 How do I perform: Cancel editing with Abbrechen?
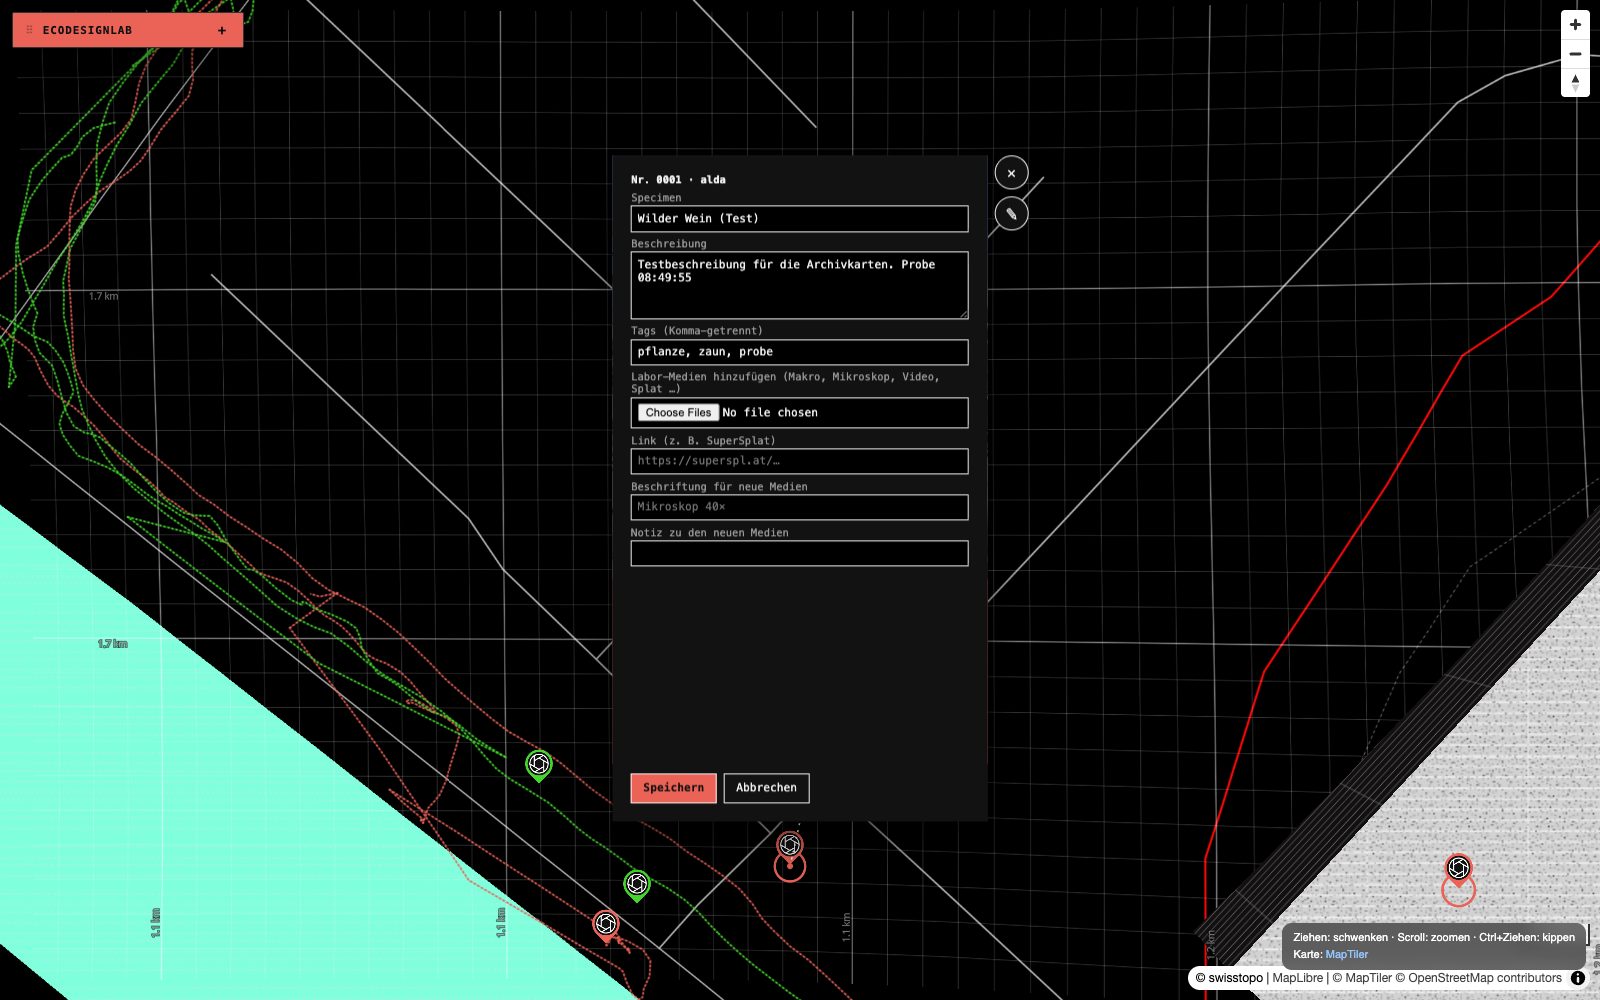[x=766, y=788]
